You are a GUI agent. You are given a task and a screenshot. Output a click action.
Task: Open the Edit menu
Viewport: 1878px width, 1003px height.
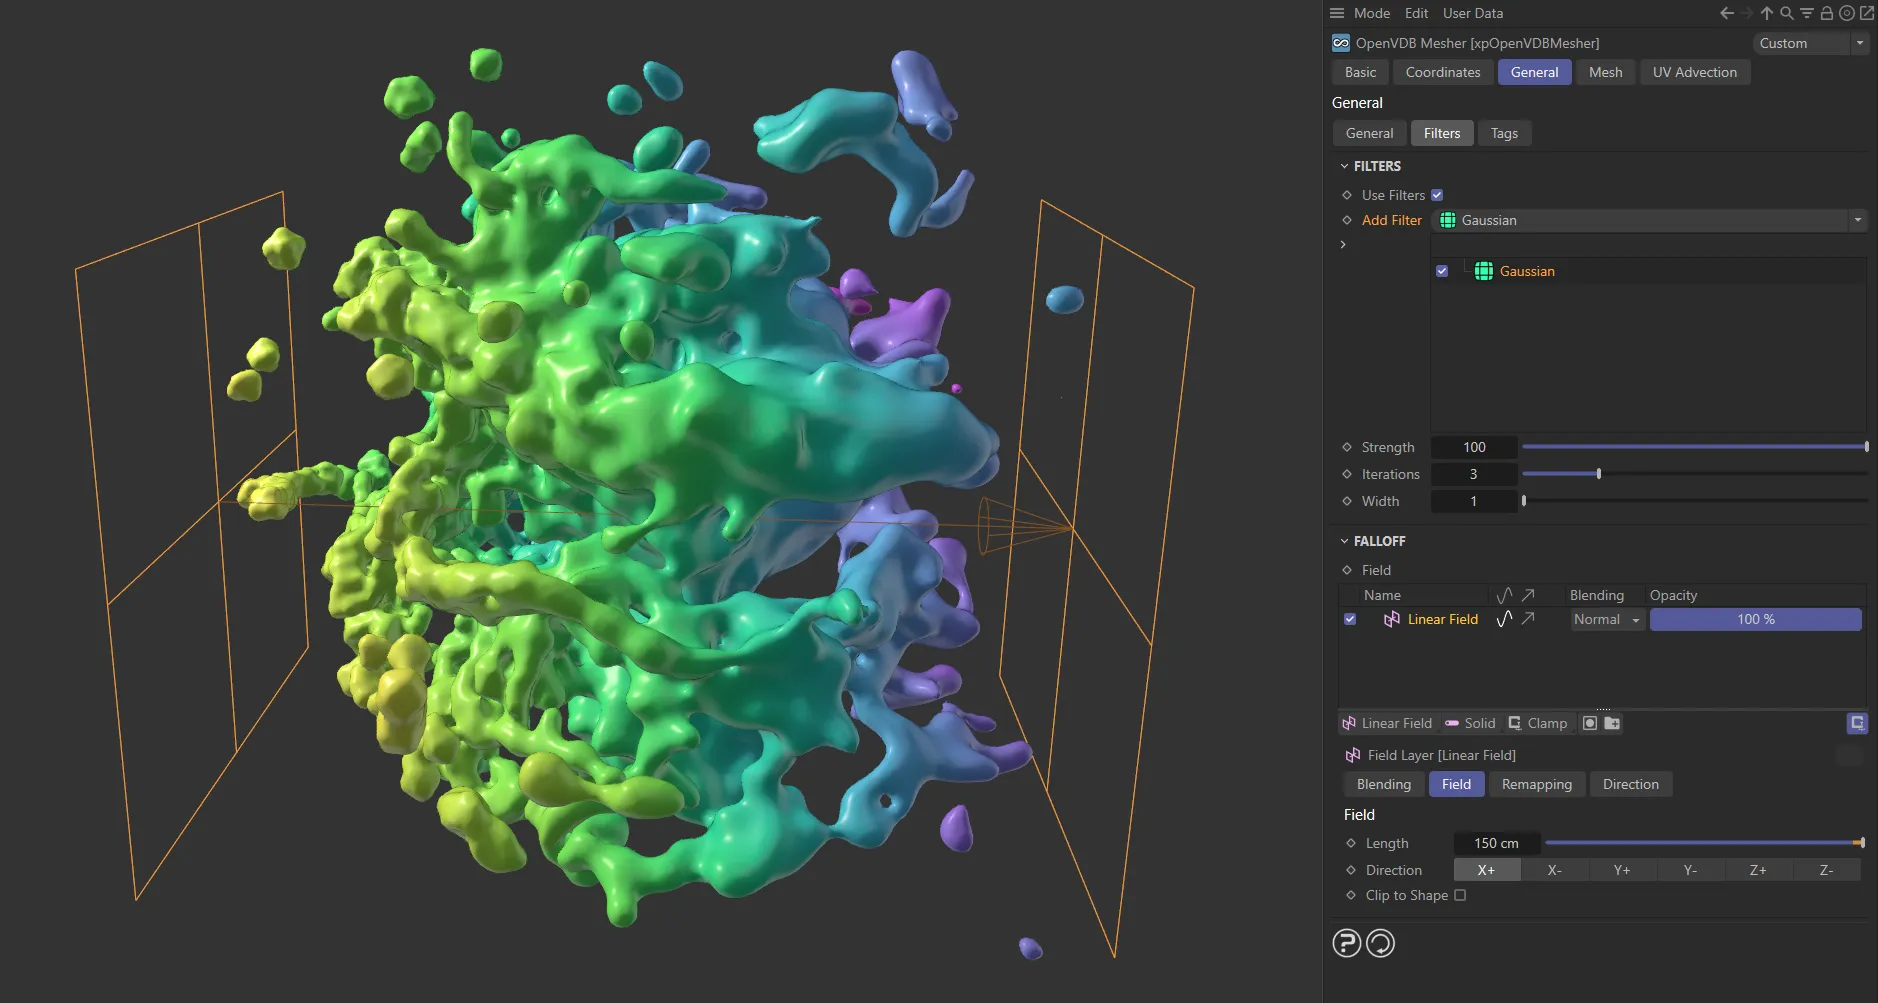coord(1415,13)
